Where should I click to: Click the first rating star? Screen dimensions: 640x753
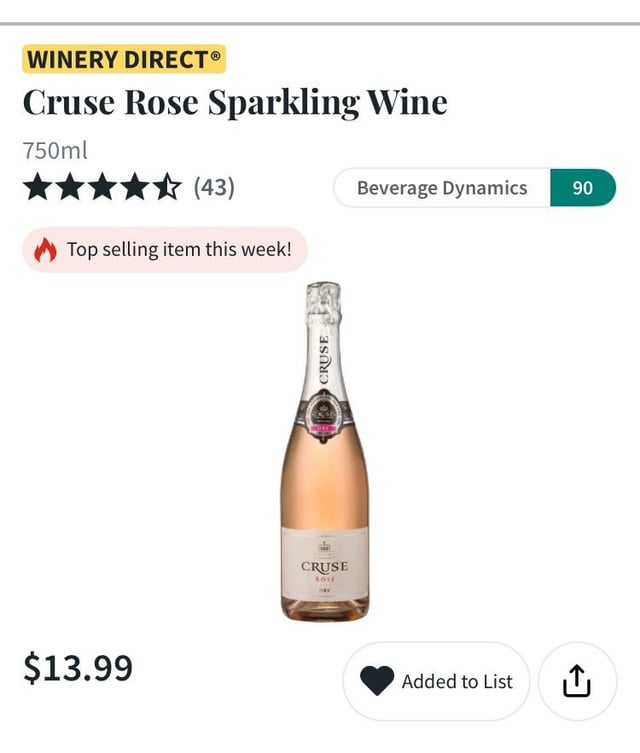(38, 187)
